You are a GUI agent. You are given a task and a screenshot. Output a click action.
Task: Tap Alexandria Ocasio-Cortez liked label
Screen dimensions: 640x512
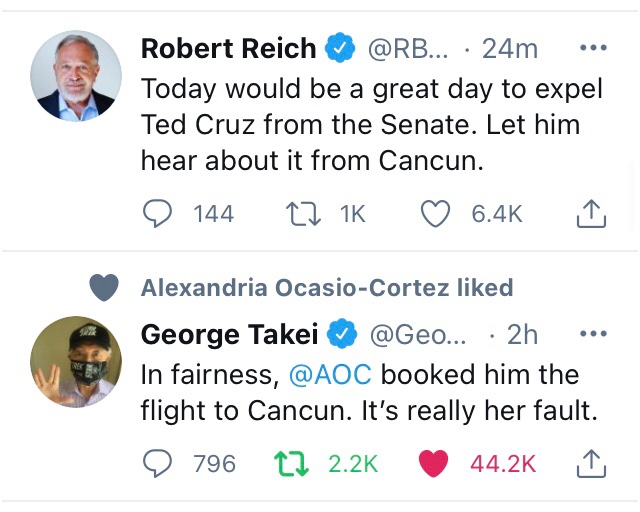pos(327,288)
